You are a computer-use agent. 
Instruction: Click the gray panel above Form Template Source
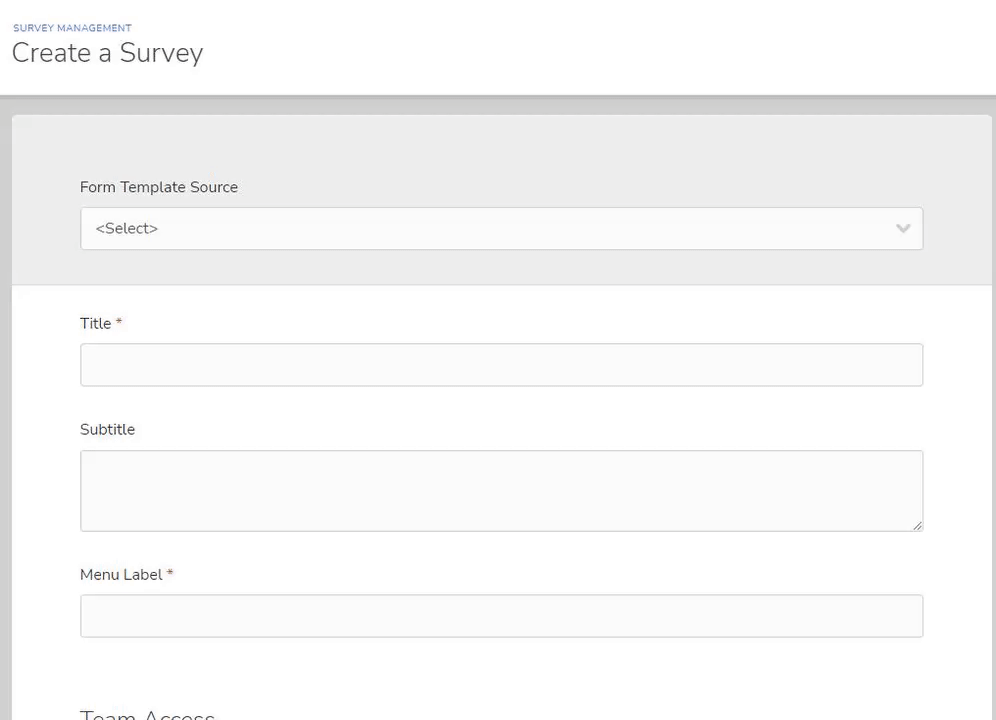tap(501, 146)
